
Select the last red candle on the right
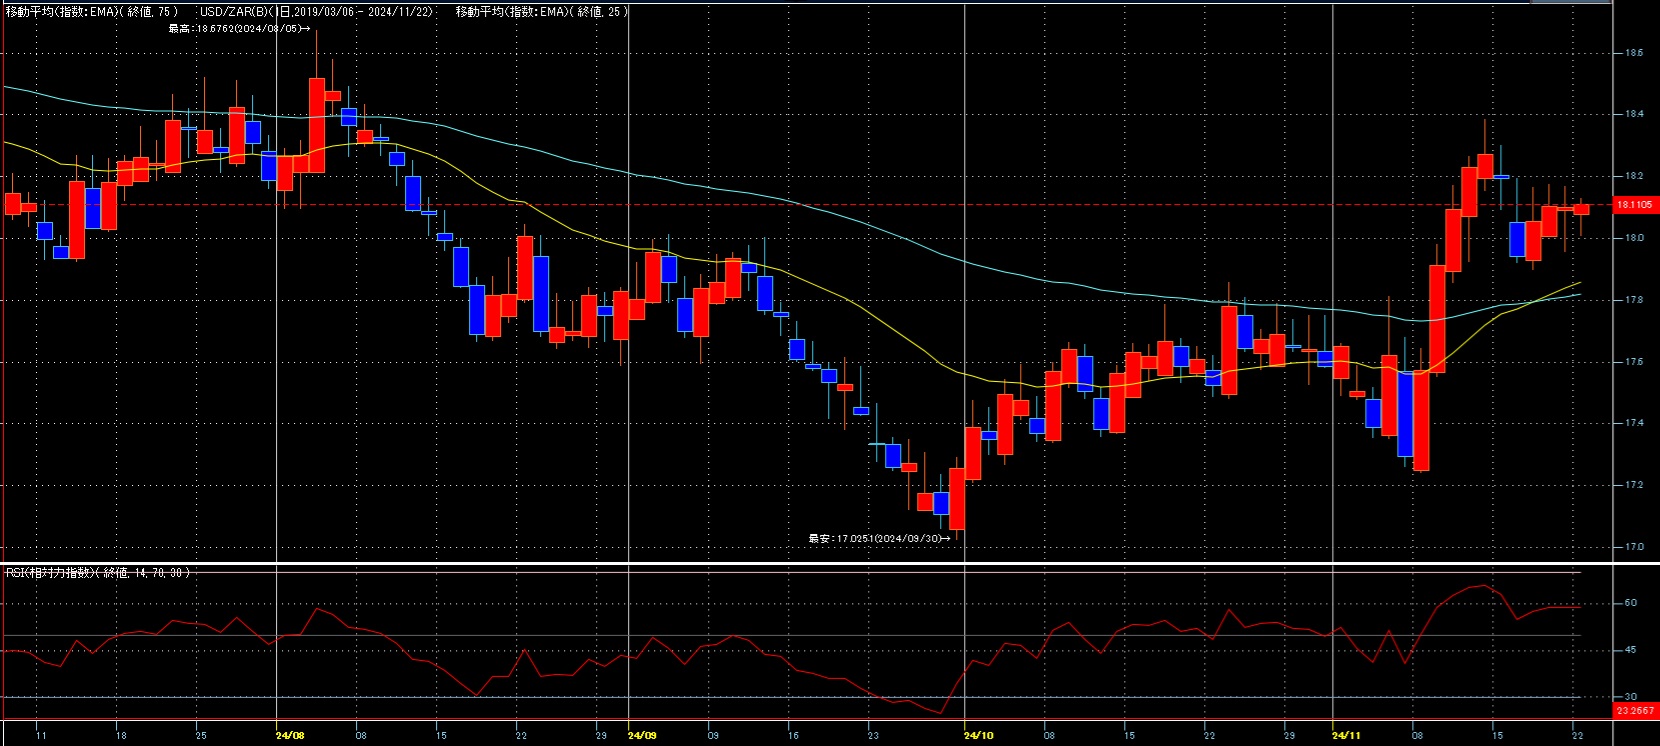[x=1581, y=209]
